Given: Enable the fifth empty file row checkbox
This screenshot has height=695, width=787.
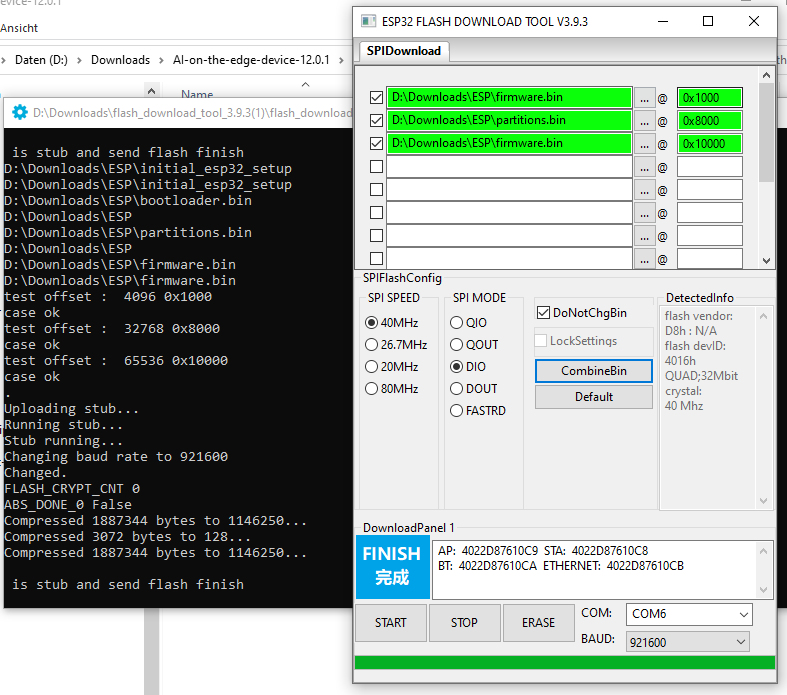Looking at the screenshot, I should [x=376, y=190].
